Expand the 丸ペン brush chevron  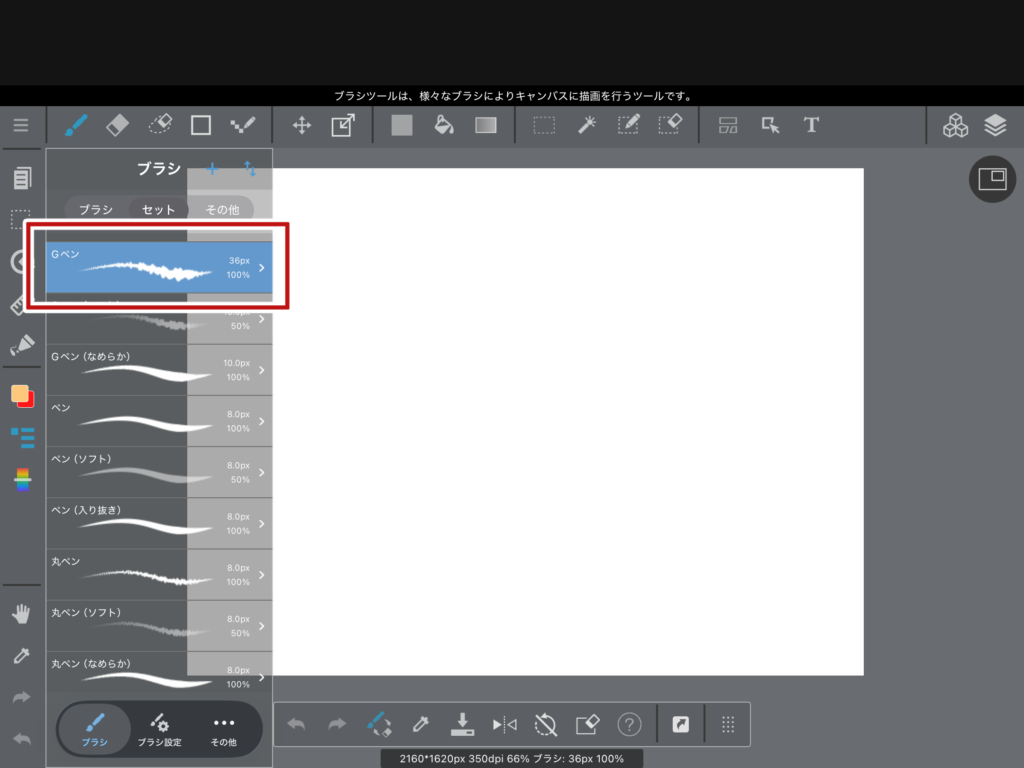[x=262, y=575]
